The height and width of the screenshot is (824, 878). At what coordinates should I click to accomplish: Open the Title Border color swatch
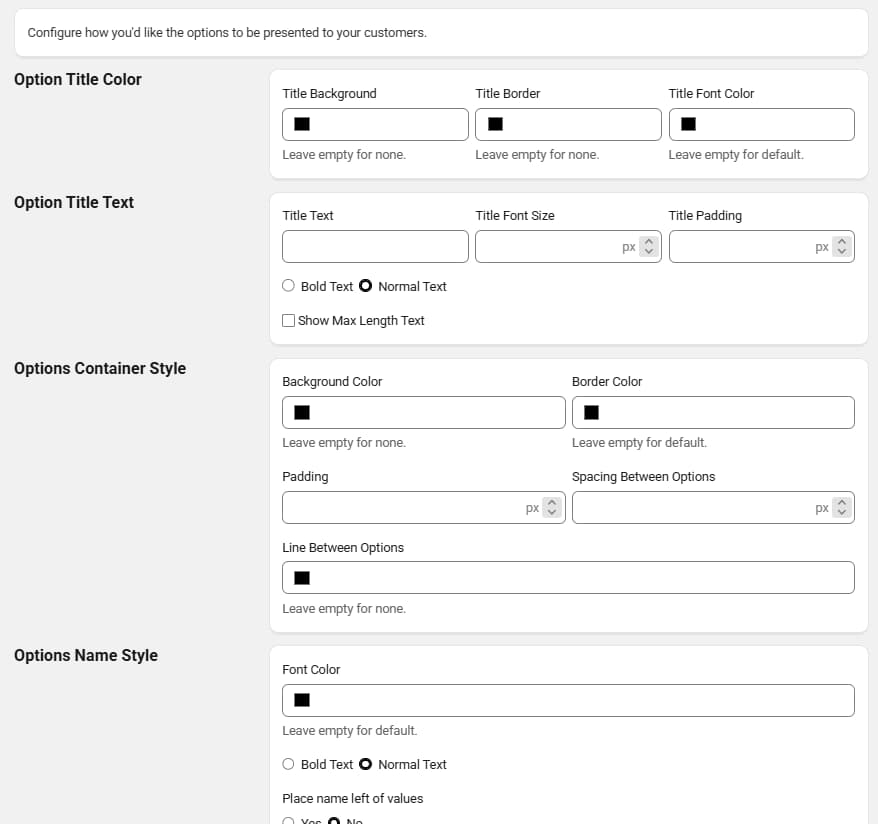(495, 124)
